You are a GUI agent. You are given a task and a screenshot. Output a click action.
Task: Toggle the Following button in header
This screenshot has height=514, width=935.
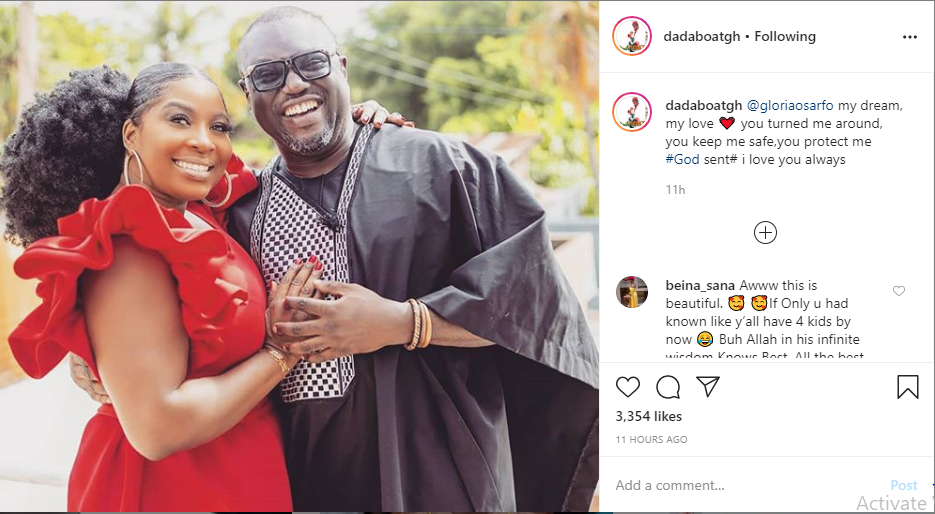pos(785,36)
